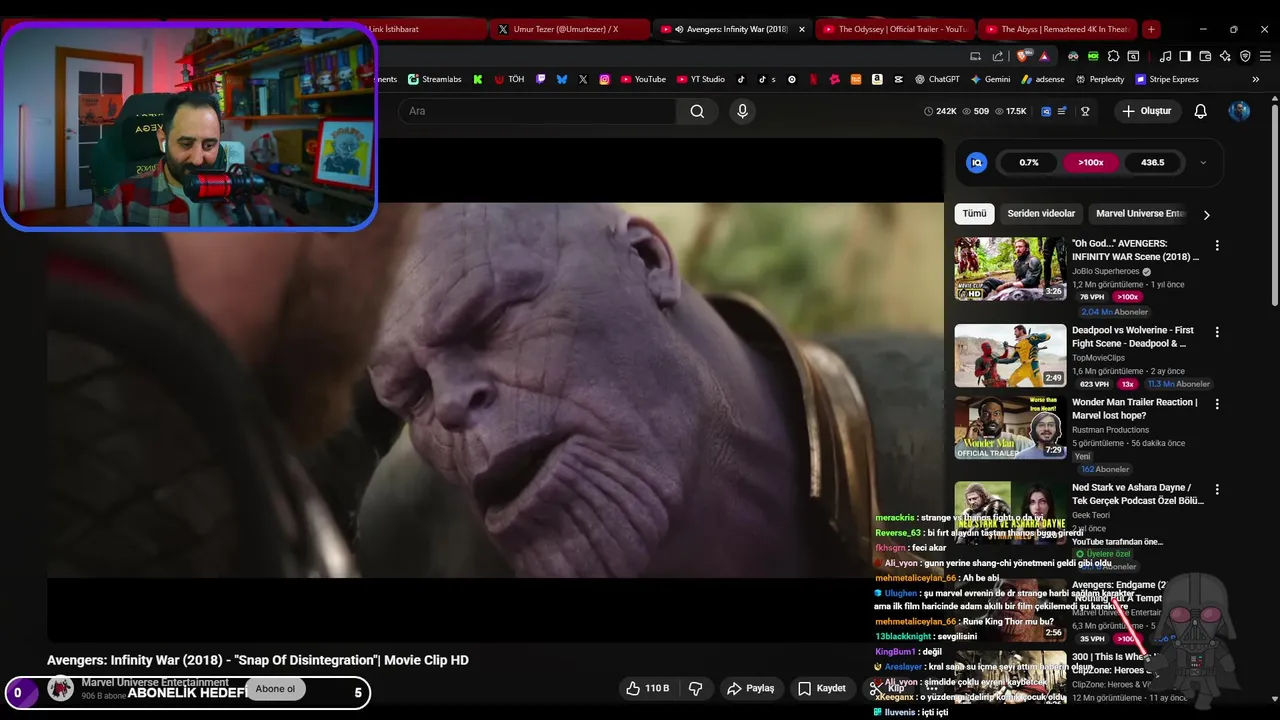Open JoBlo Superheroes channel link
1280x720 pixels.
(1105, 271)
